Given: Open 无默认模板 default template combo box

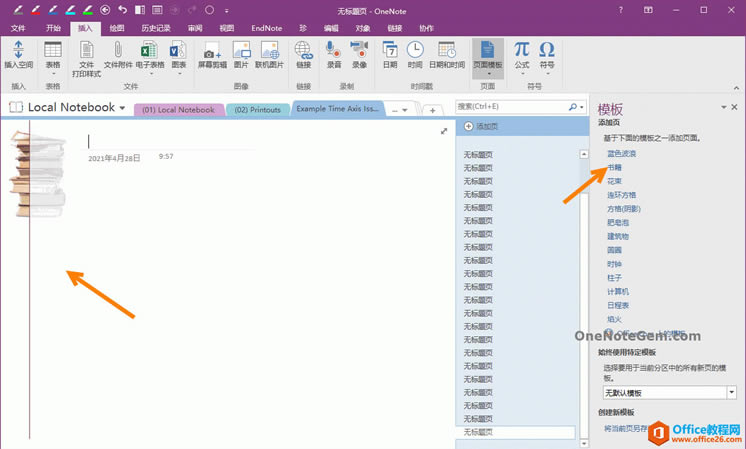Looking at the screenshot, I should point(669,393).
